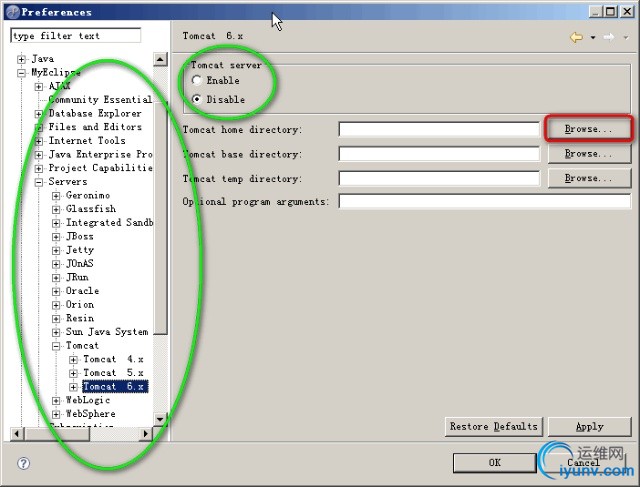Select Oracle in the servers list
The image size is (640, 487).
pos(82,291)
